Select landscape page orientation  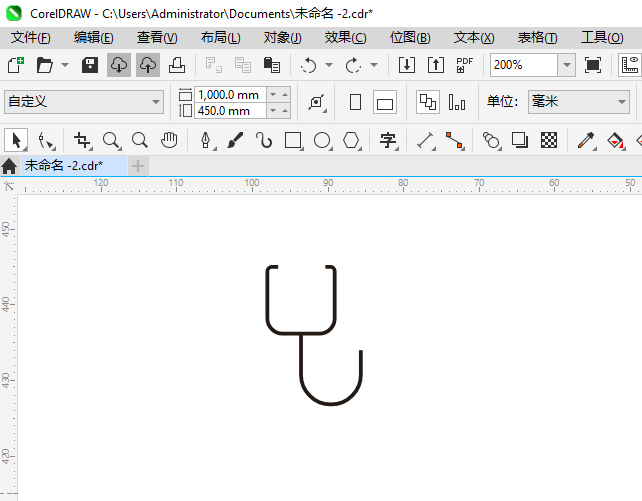[x=385, y=102]
